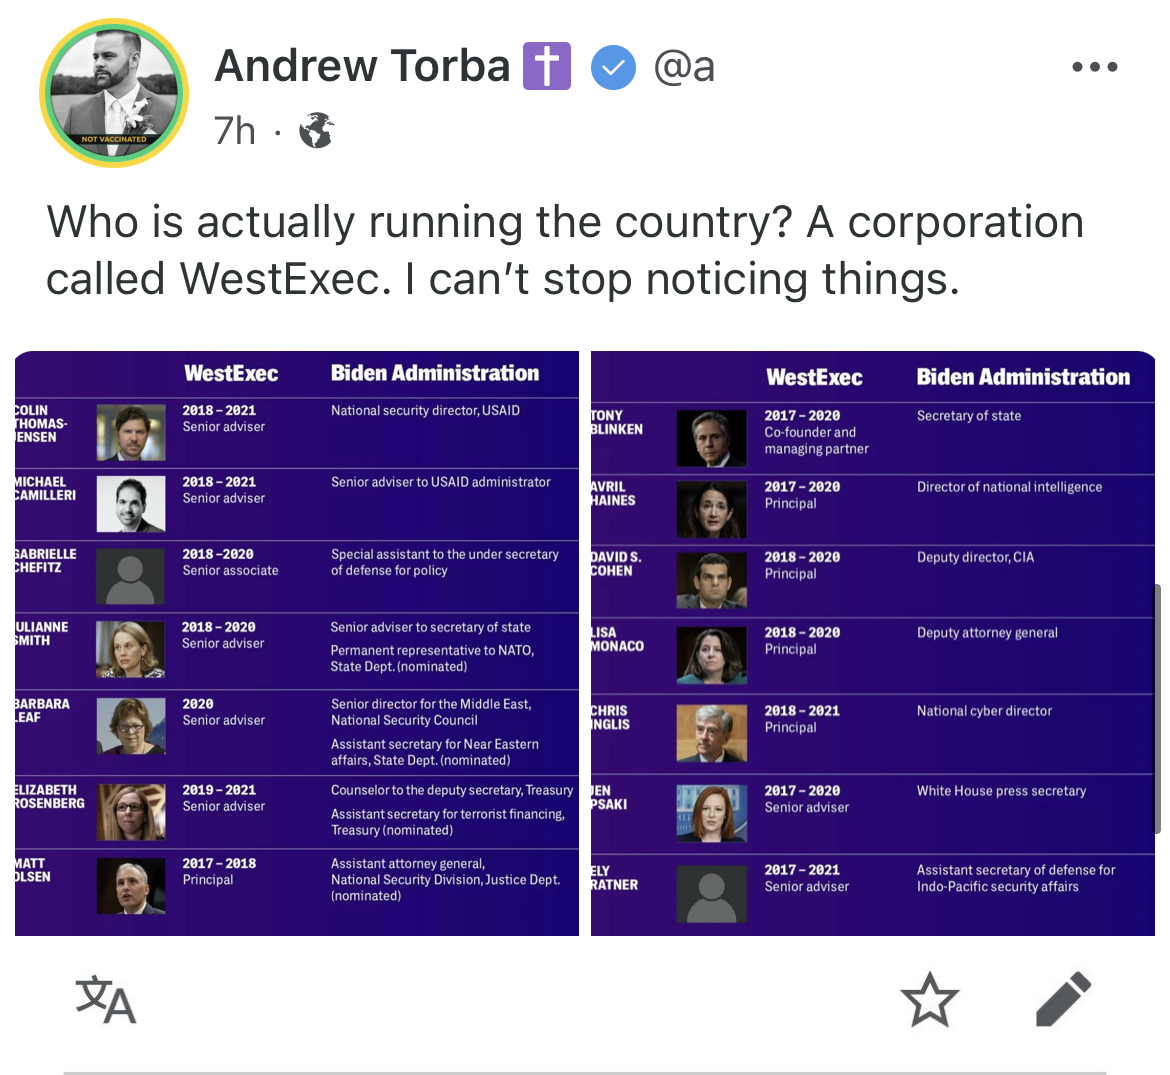Click the post text about WestExec
1170x1075 pixels.
tap(565, 250)
